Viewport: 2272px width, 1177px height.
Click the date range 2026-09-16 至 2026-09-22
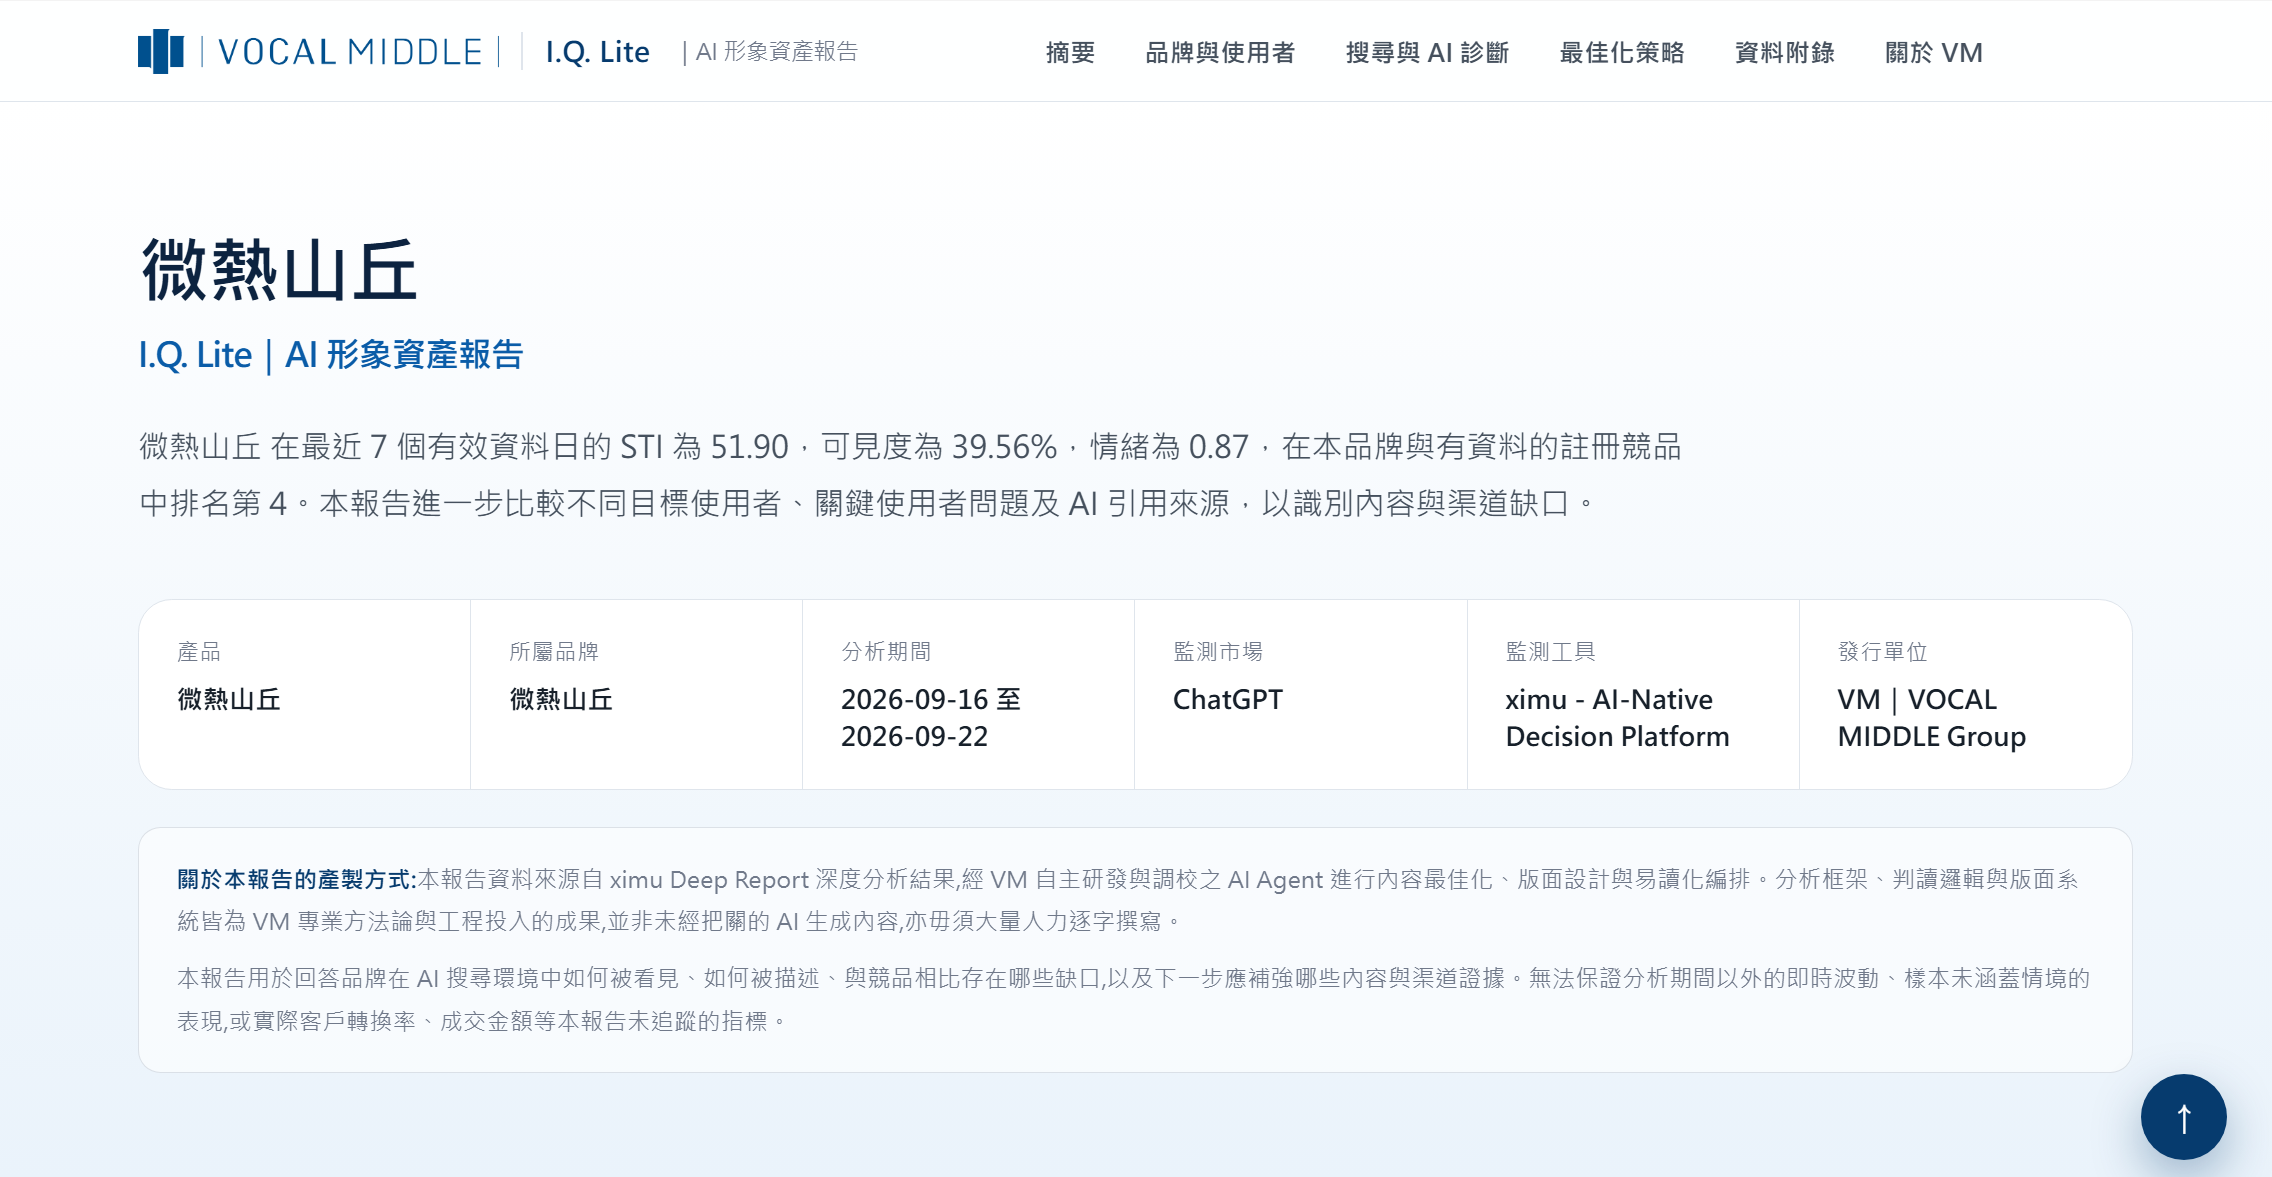[931, 718]
